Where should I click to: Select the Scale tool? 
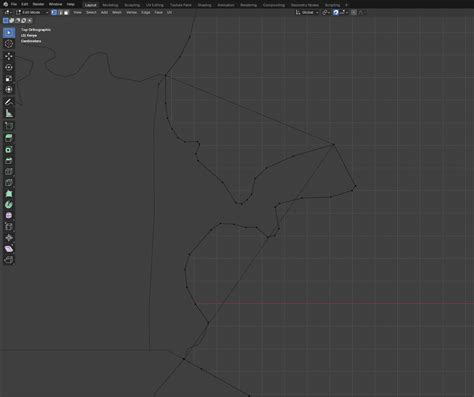9,78
